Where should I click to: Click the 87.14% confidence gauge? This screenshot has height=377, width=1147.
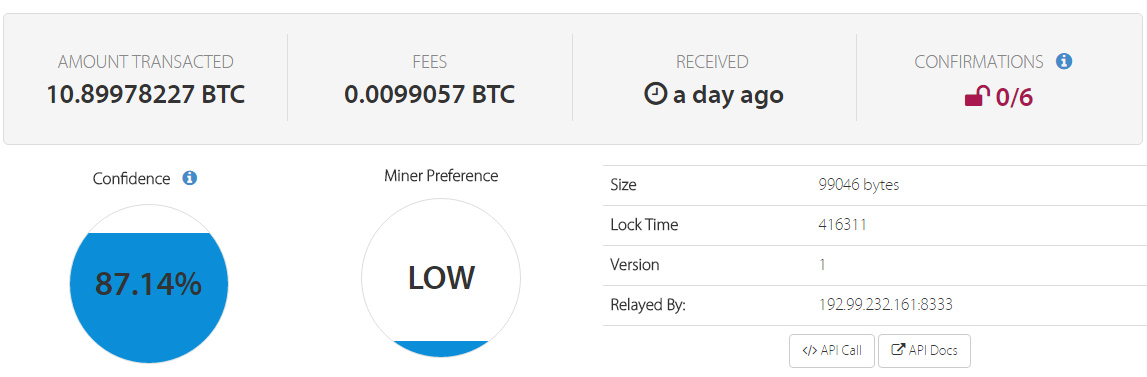coord(148,284)
